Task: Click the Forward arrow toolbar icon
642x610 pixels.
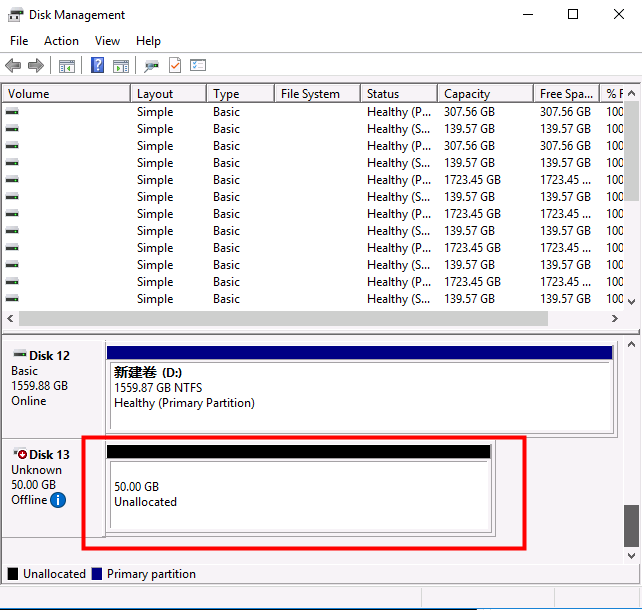Action: pyautogui.click(x=36, y=66)
